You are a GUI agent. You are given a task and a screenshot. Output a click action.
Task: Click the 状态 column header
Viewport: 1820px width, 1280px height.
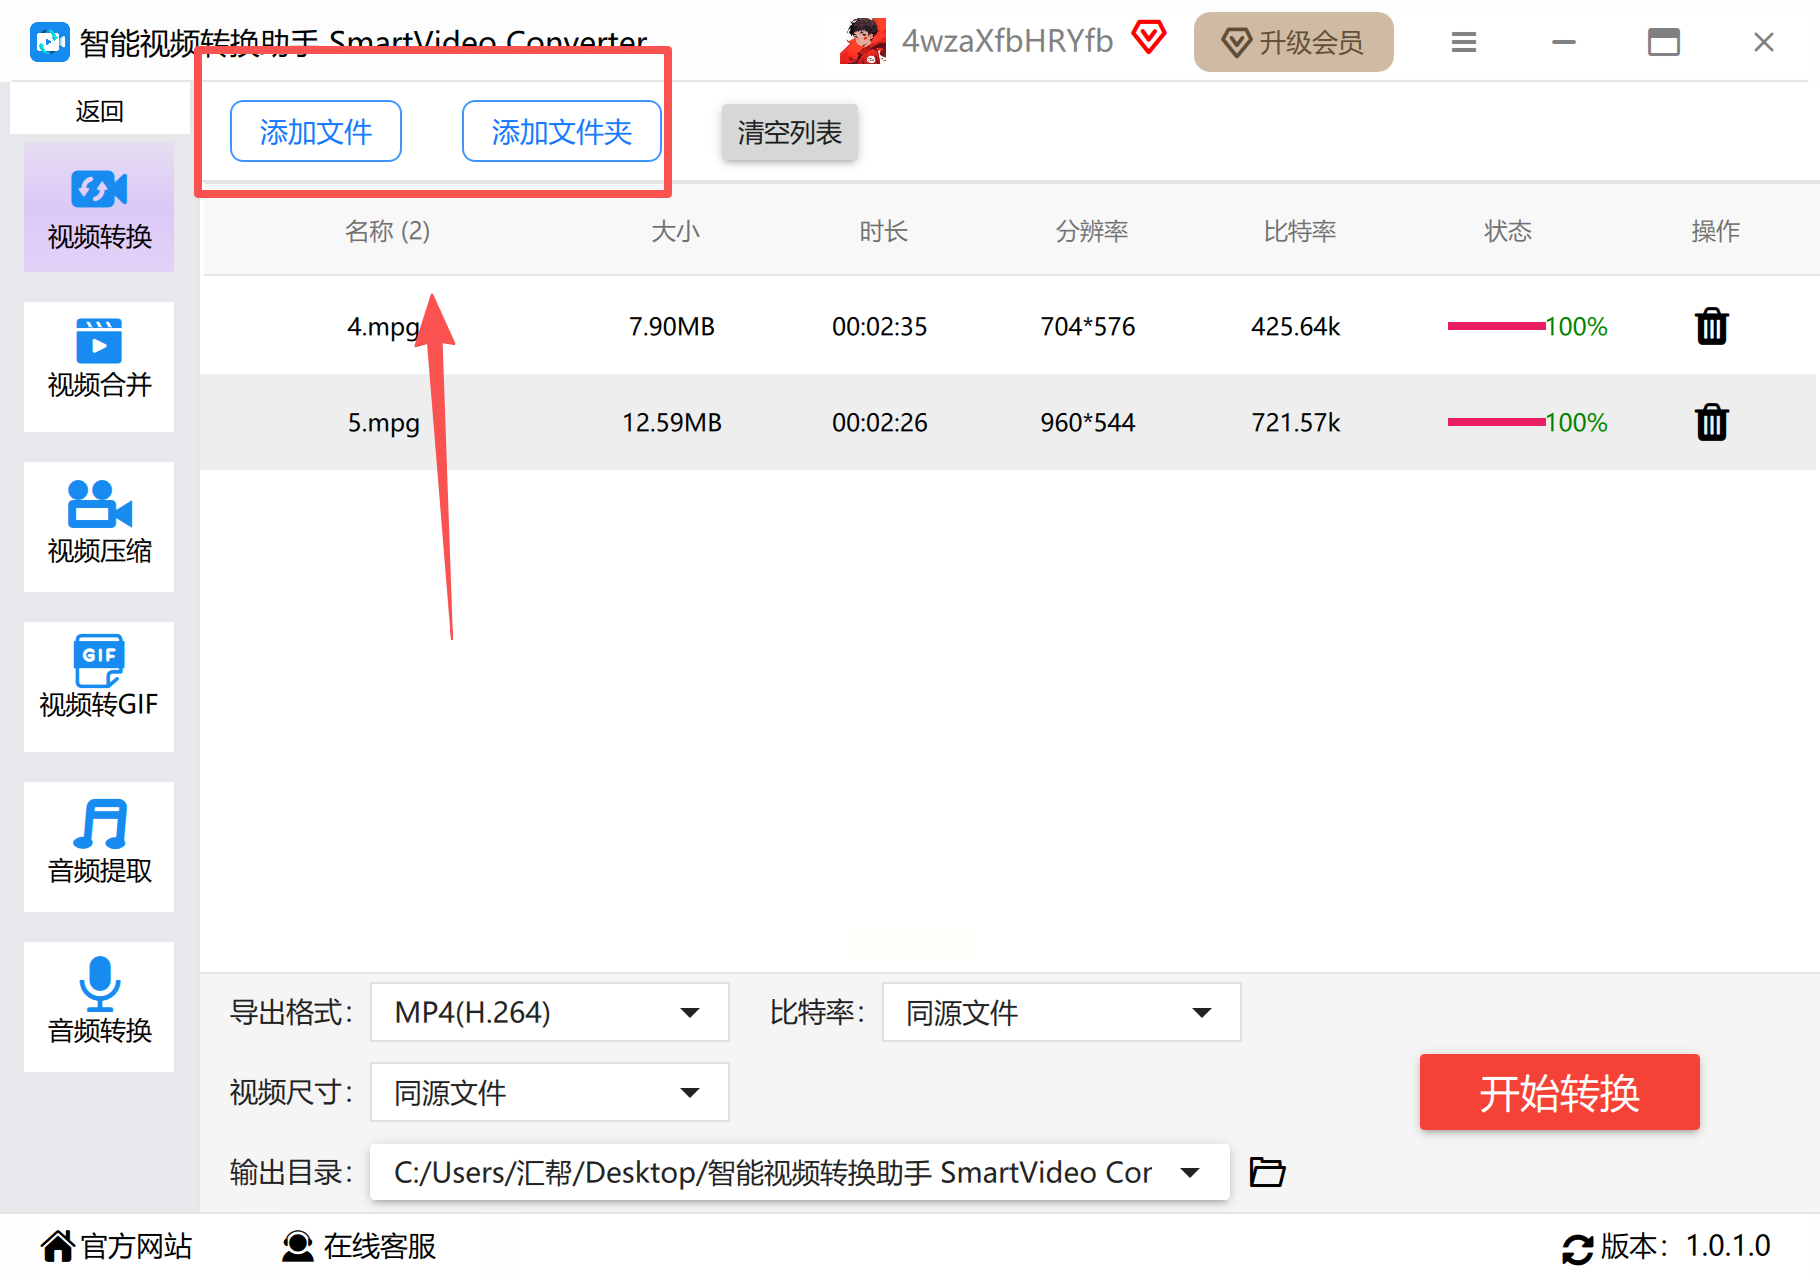tap(1508, 232)
